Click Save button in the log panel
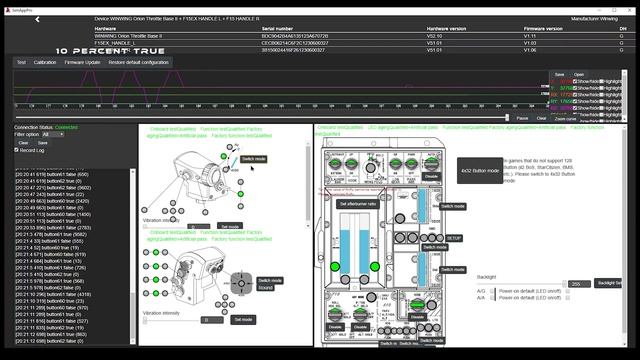 click(x=42, y=143)
